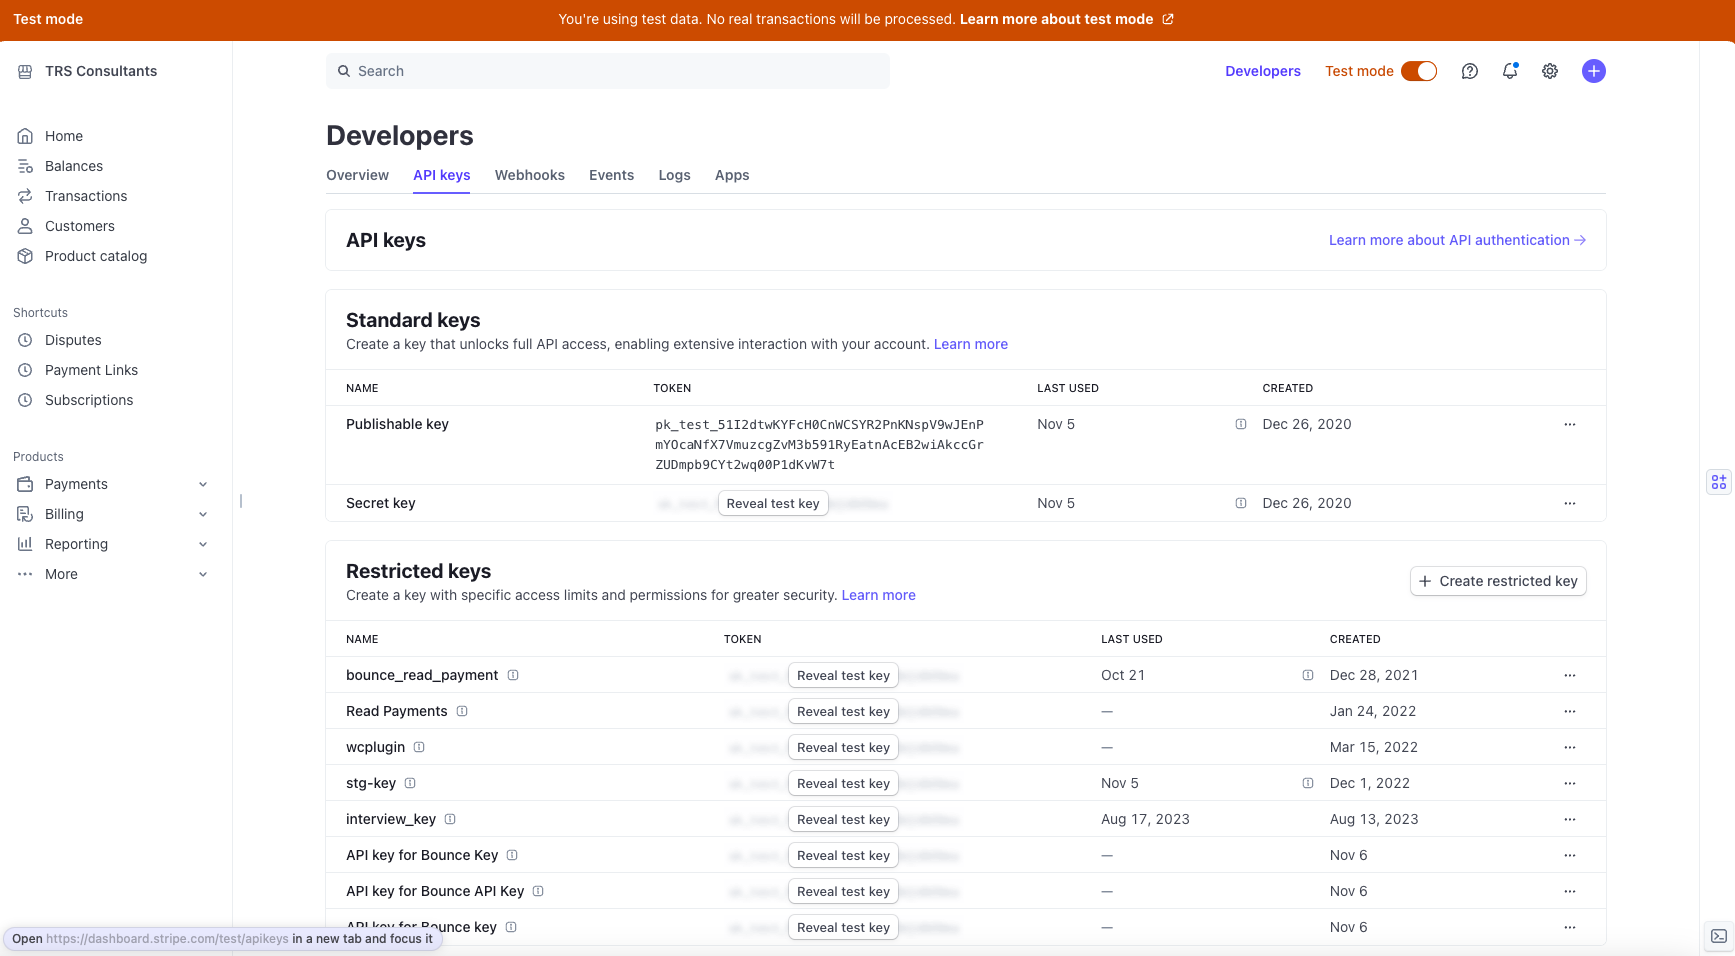The width and height of the screenshot is (1735, 956).
Task: Open the apps grid icon on right edge
Action: pyautogui.click(x=1719, y=482)
